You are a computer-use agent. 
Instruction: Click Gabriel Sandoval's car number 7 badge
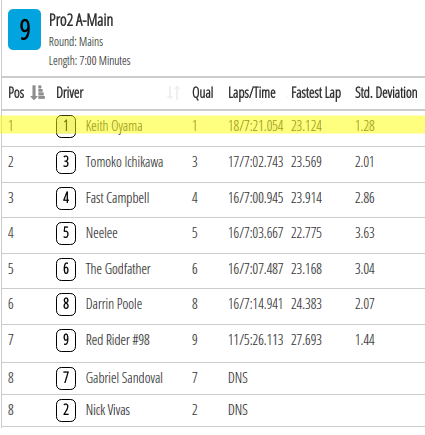[x=66, y=378]
